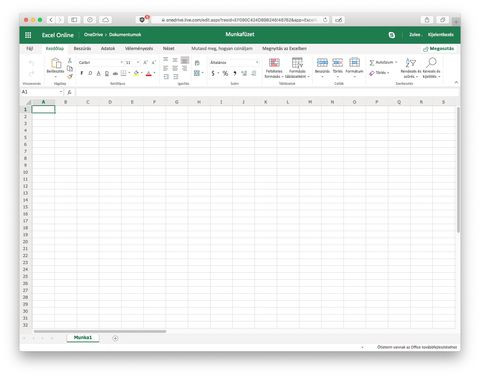Image resolution: width=480 pixels, height=377 pixels.
Task: Toggle bottom align button
Action: click(185, 60)
